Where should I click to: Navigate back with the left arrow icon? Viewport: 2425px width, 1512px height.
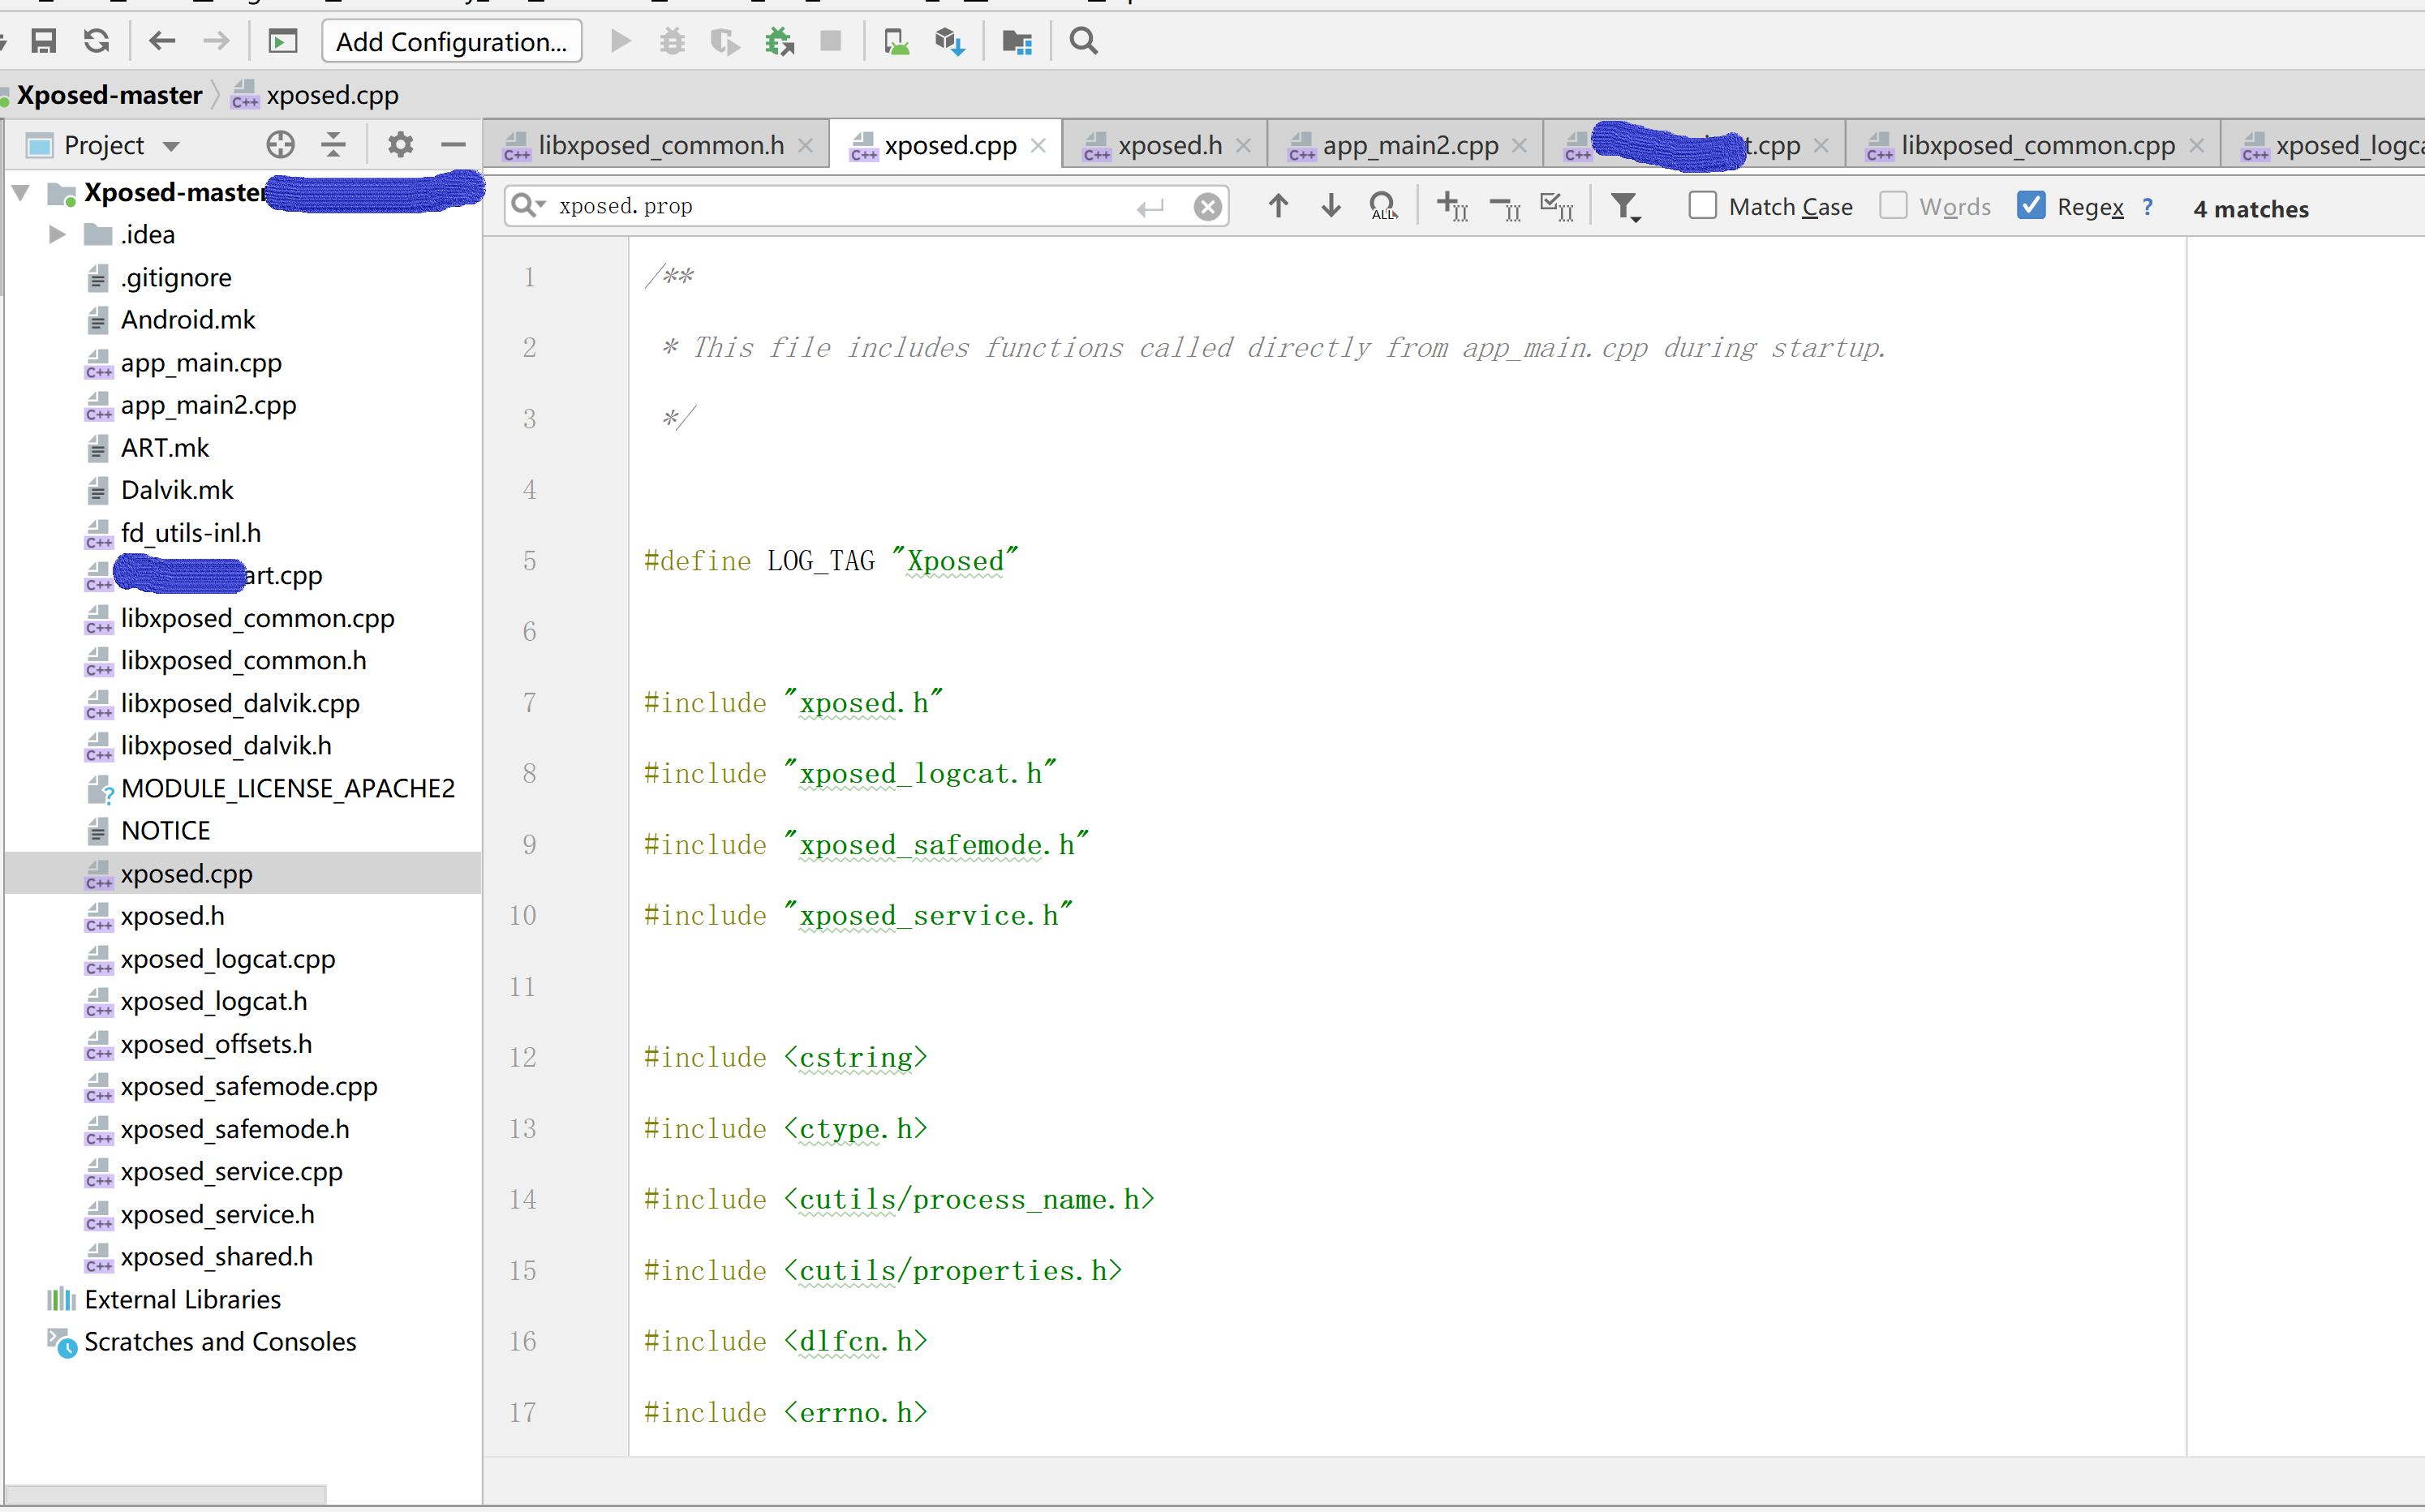[x=162, y=41]
